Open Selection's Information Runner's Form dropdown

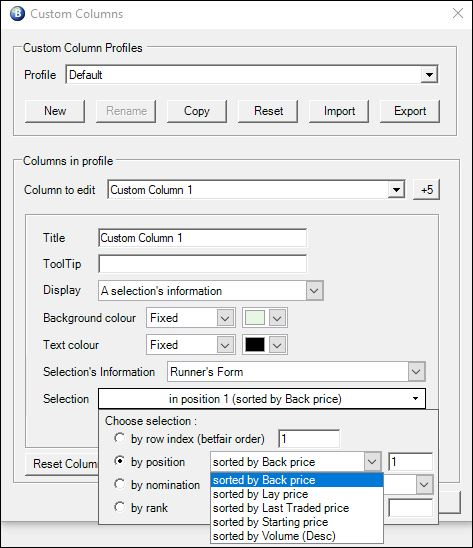[296, 372]
